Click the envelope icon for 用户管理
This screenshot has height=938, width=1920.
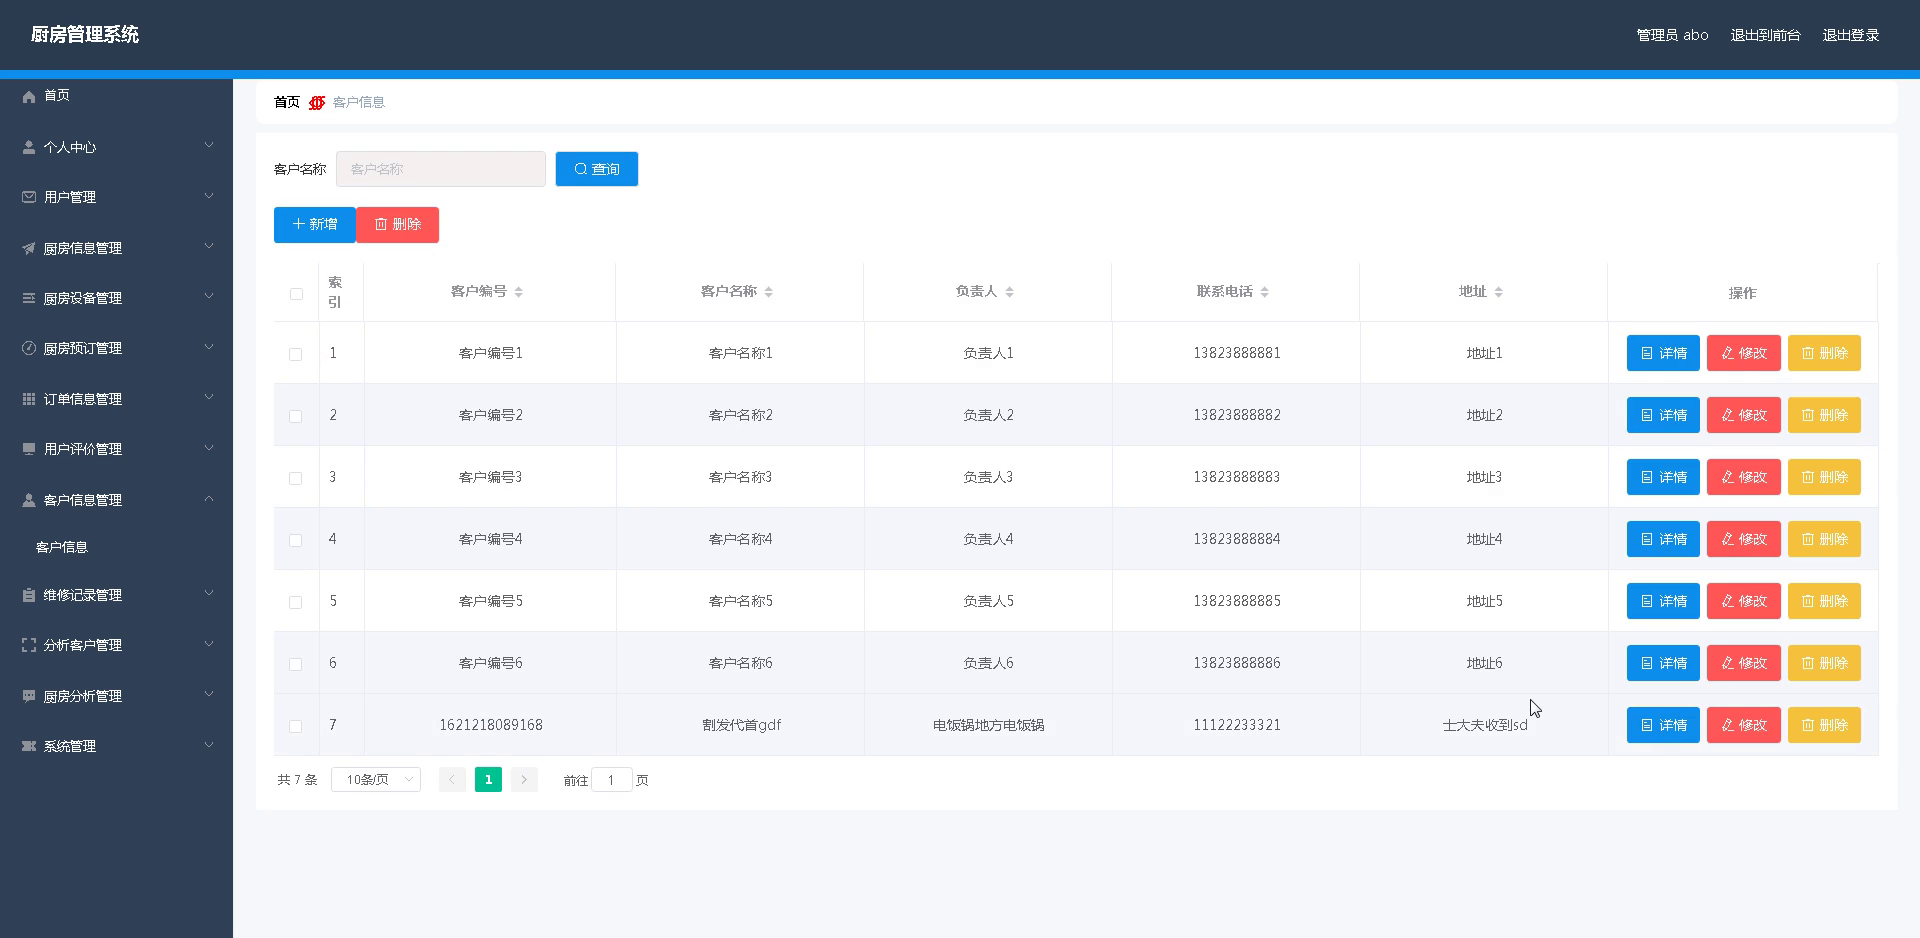(x=29, y=197)
